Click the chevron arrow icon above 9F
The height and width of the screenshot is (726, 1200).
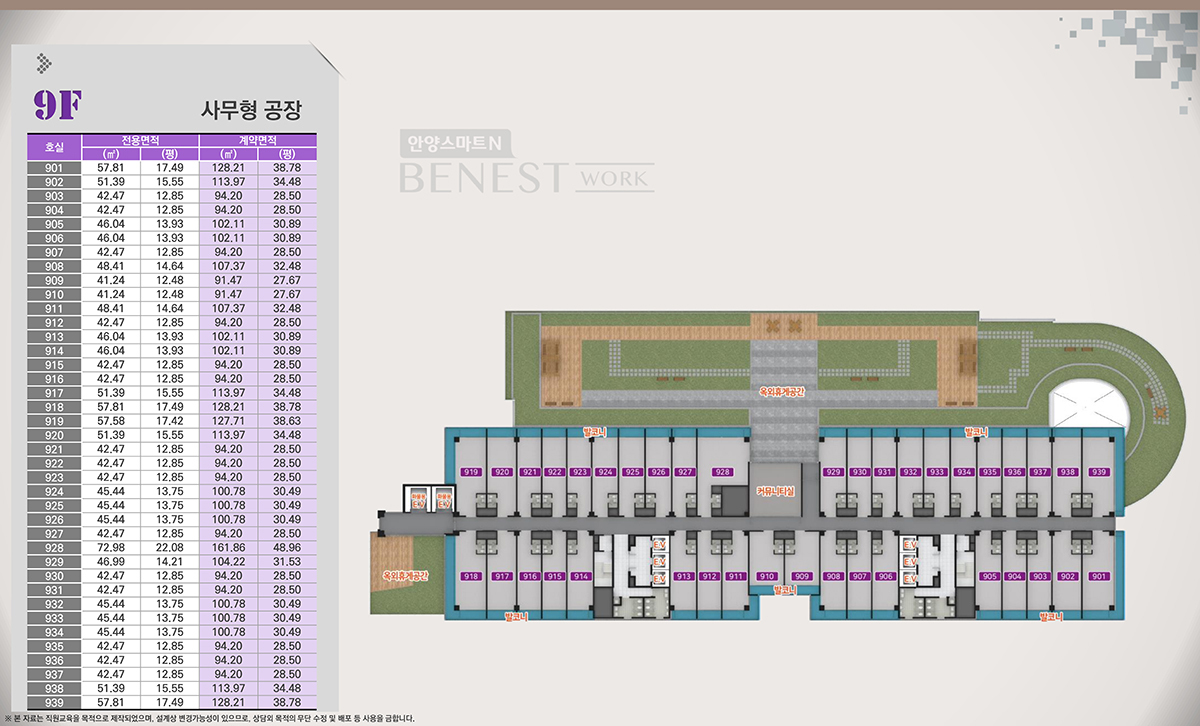43,63
